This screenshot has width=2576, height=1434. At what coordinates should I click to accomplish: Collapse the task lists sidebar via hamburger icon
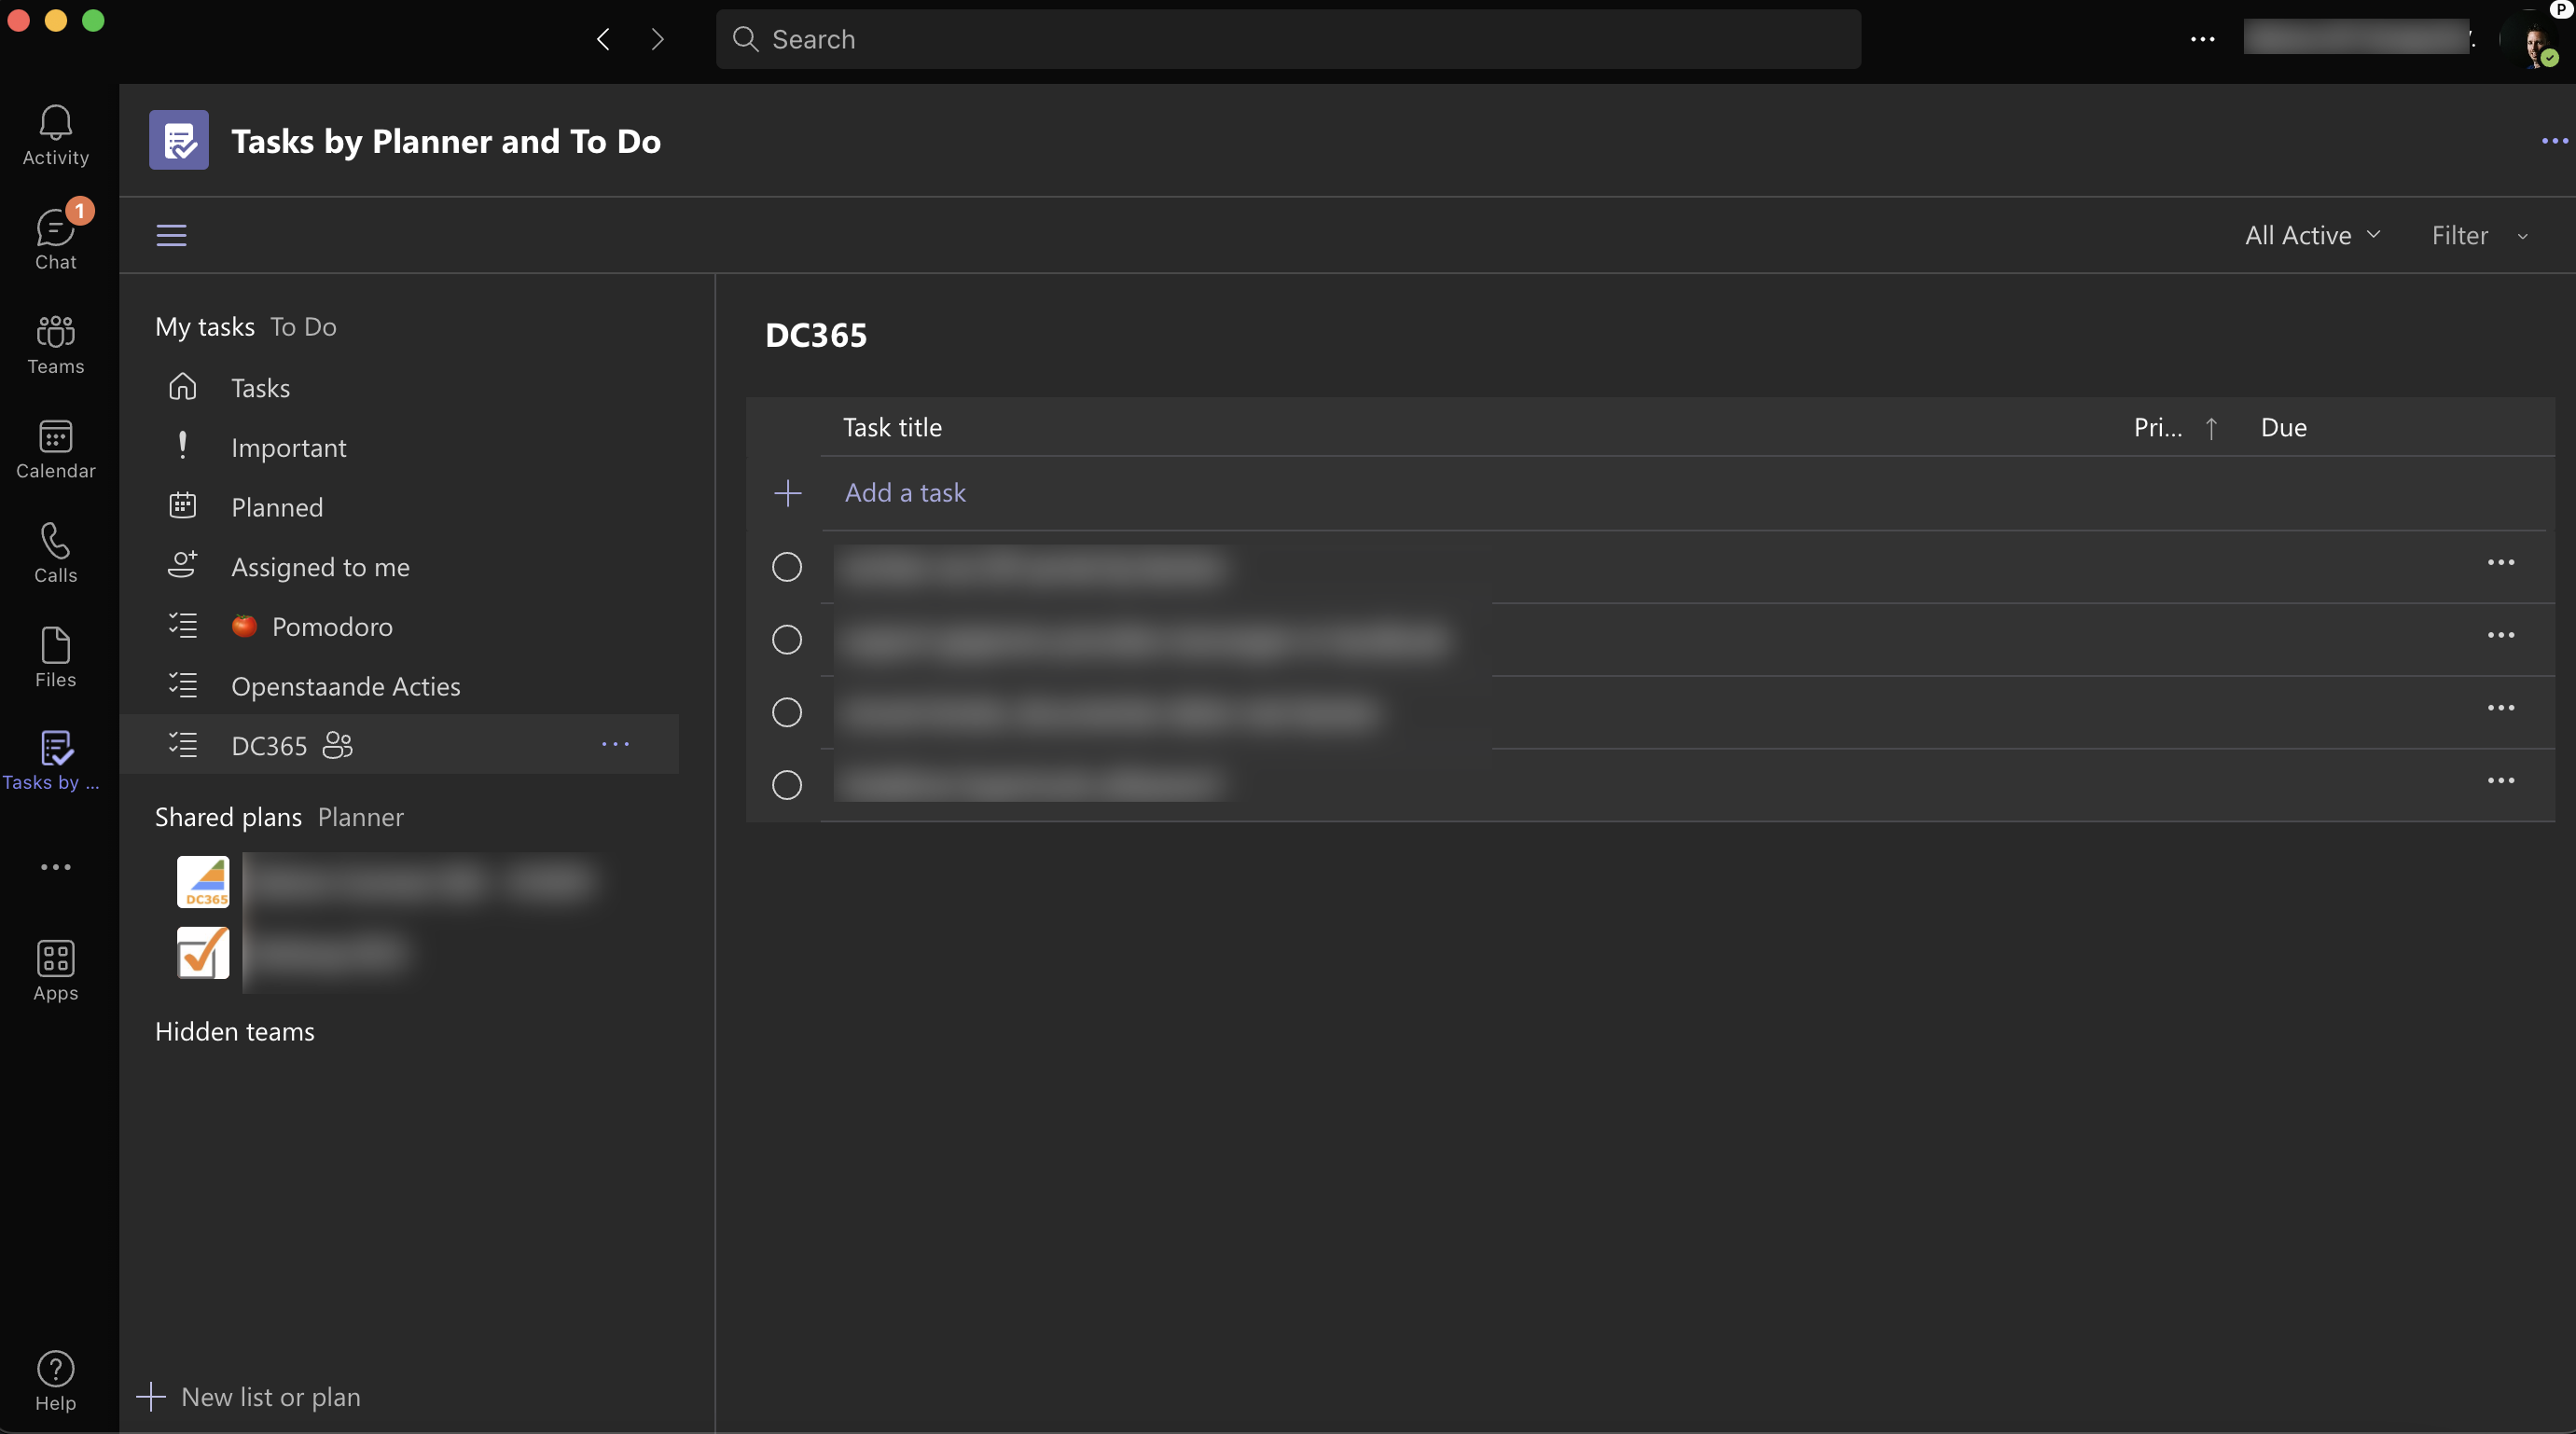[171, 235]
